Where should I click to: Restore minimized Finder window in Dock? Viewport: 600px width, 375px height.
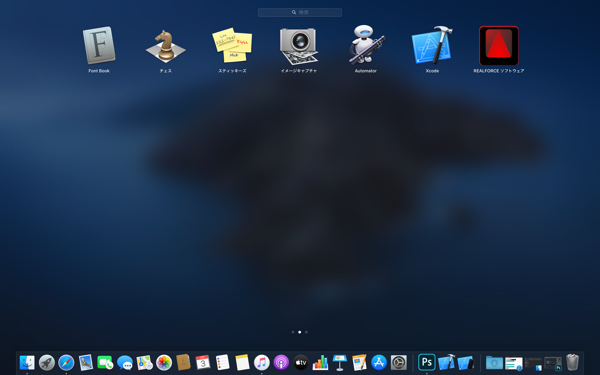coord(533,364)
